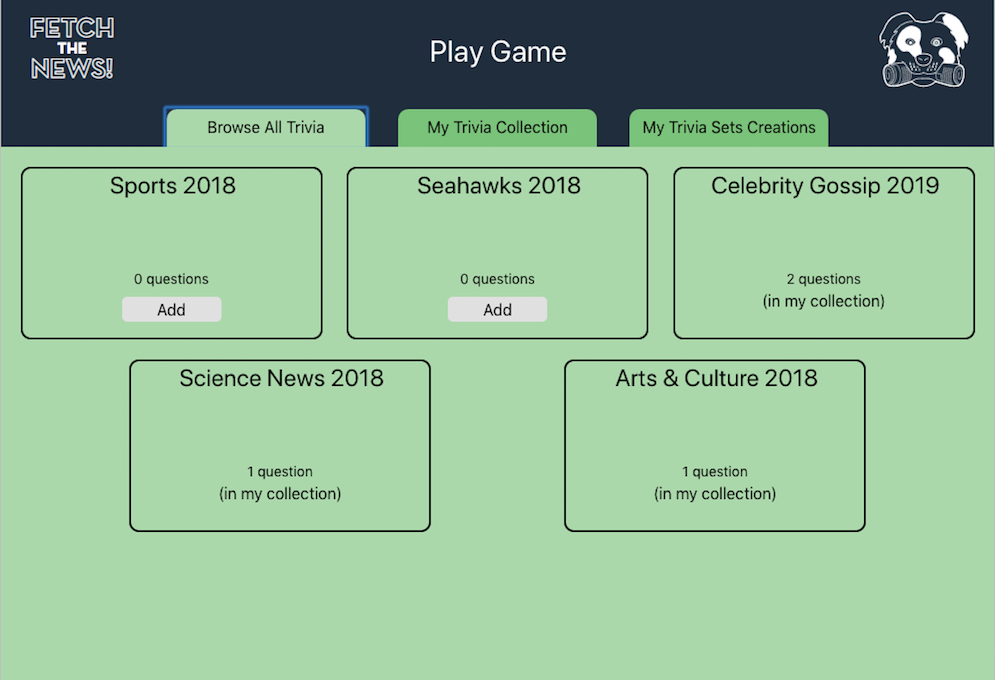Click 'in my collection' under Arts & Culture 2018
The image size is (995, 680).
tap(715, 493)
